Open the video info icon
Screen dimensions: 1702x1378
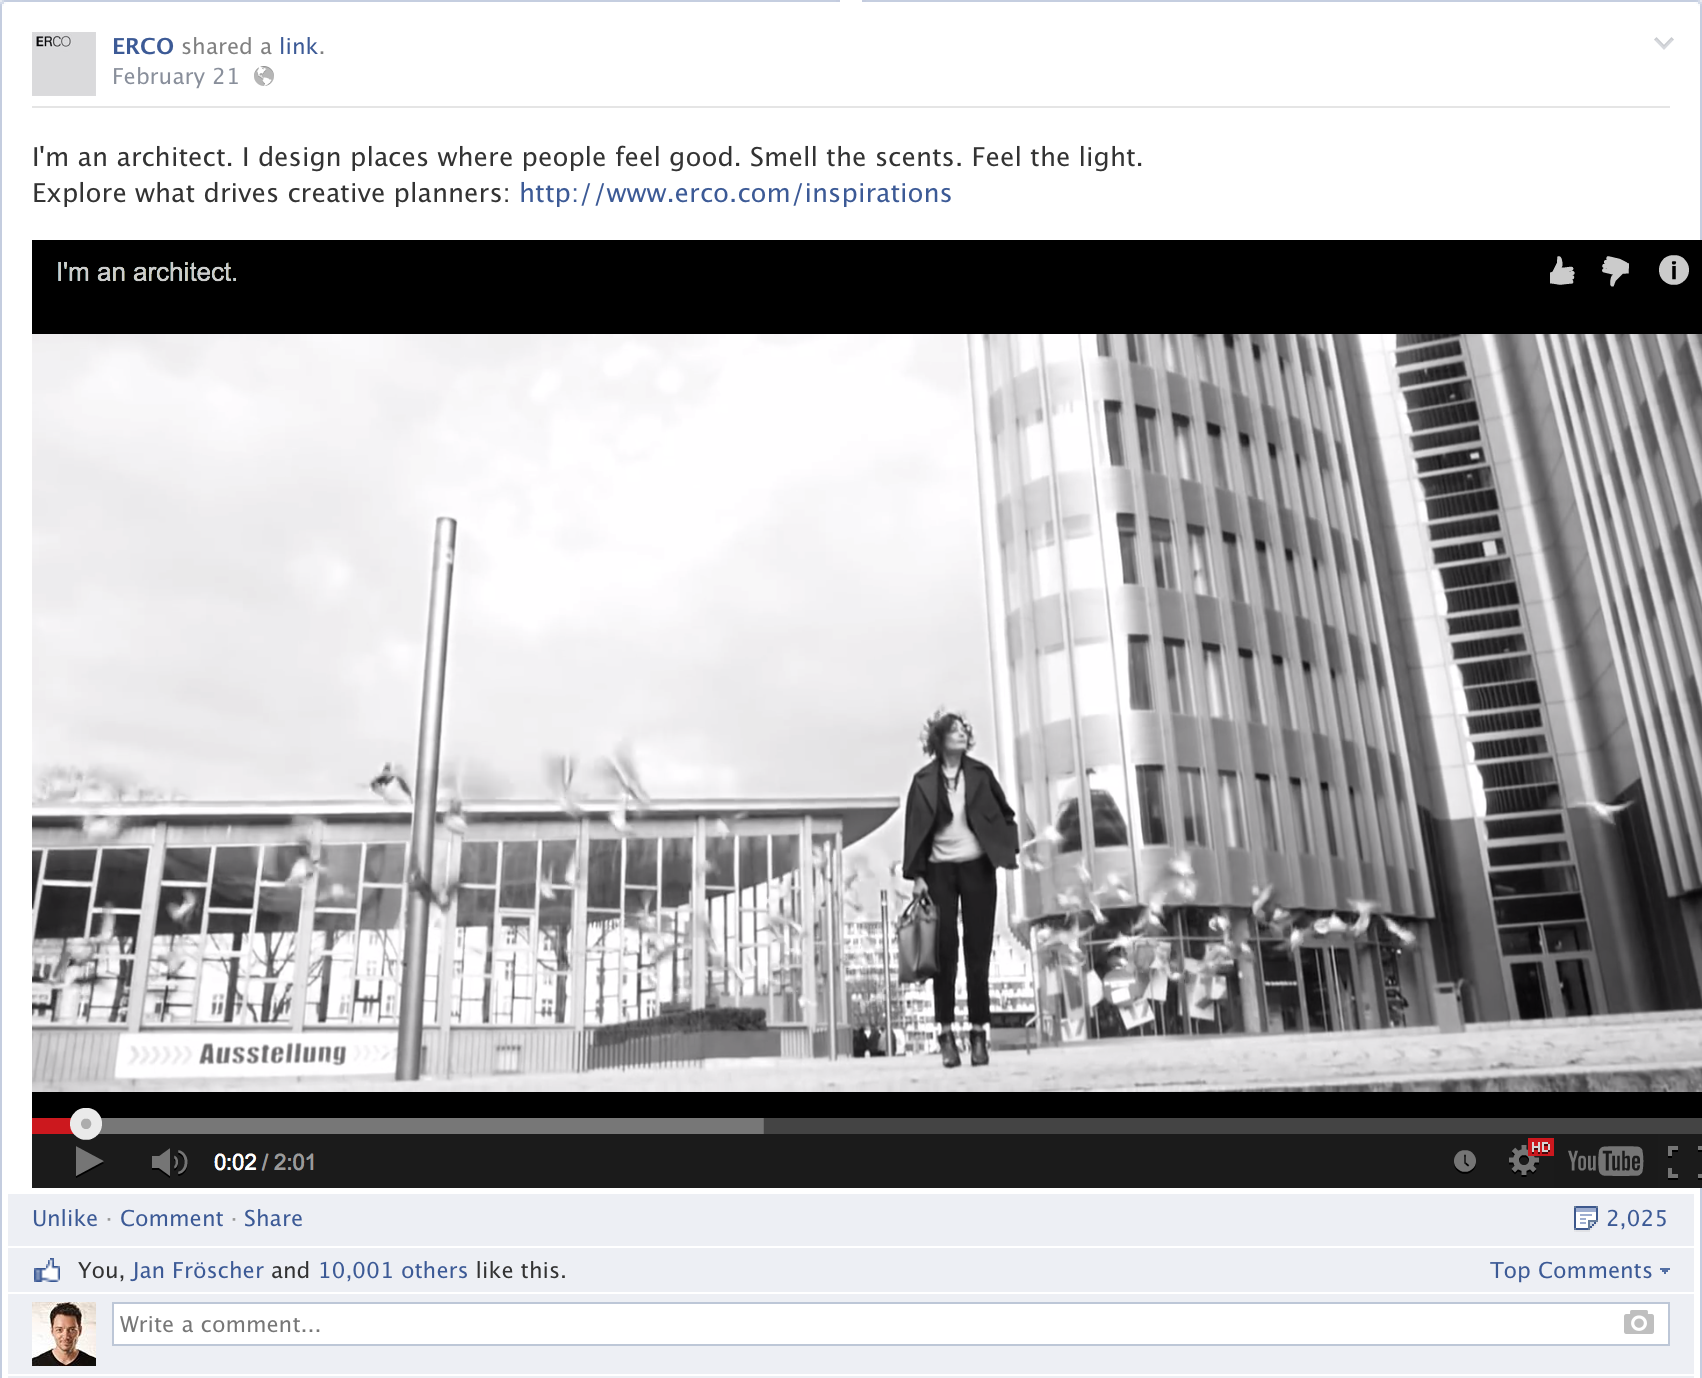pos(1673,270)
